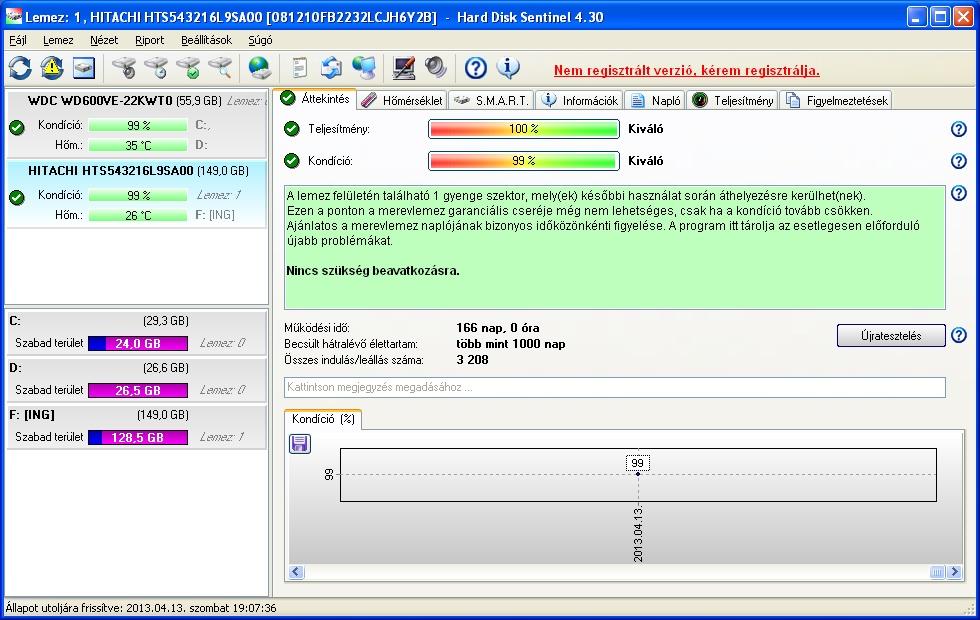The height and width of the screenshot is (620, 980).
Task: Switch to the Napló tab
Action: [x=655, y=100]
